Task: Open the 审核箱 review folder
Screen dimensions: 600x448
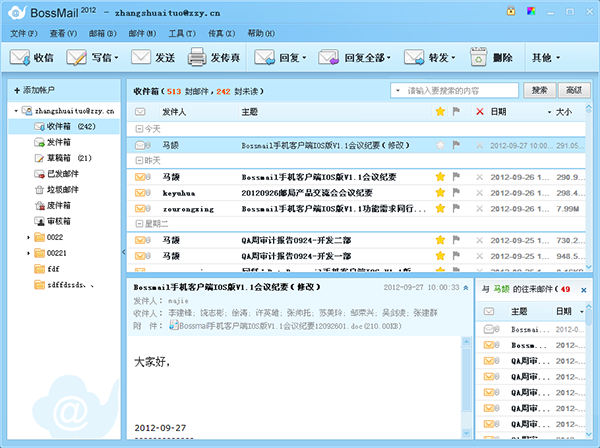Action: 52,222
